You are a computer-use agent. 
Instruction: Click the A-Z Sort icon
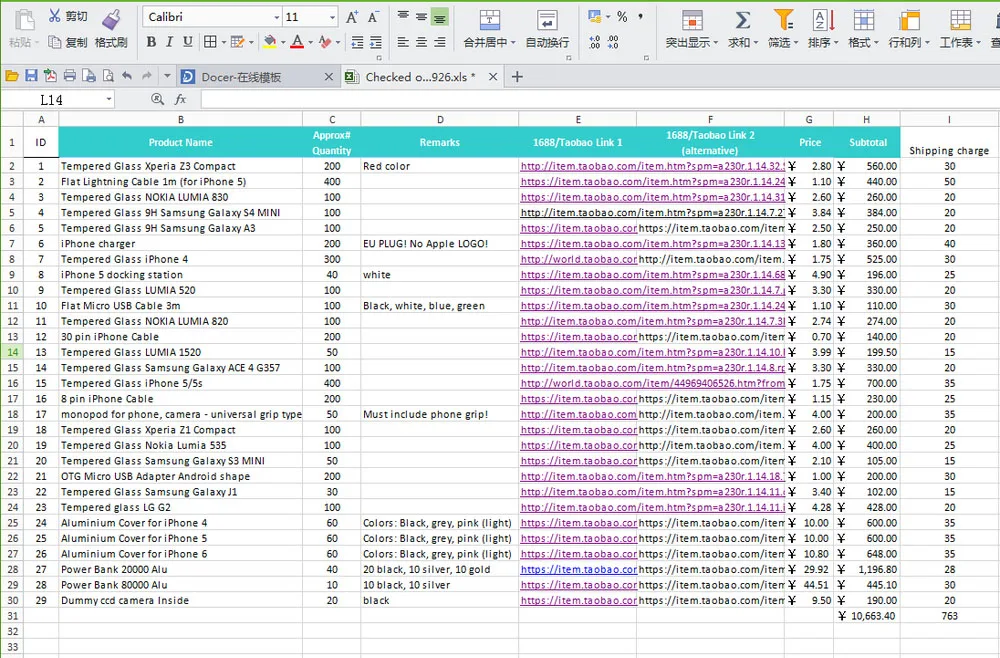[822, 20]
